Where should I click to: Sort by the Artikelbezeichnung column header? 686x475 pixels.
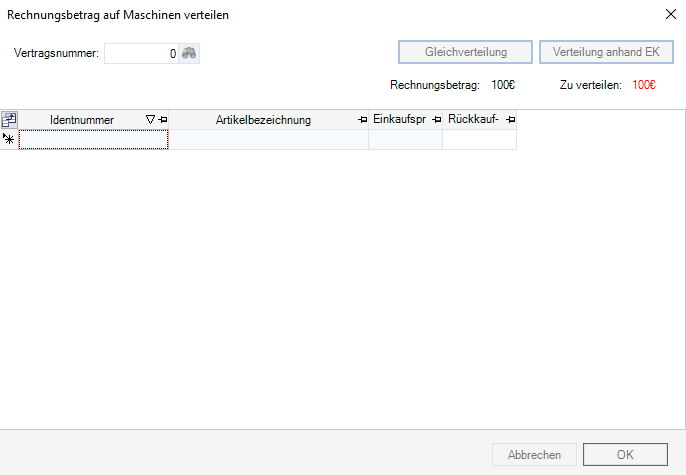(x=263, y=120)
